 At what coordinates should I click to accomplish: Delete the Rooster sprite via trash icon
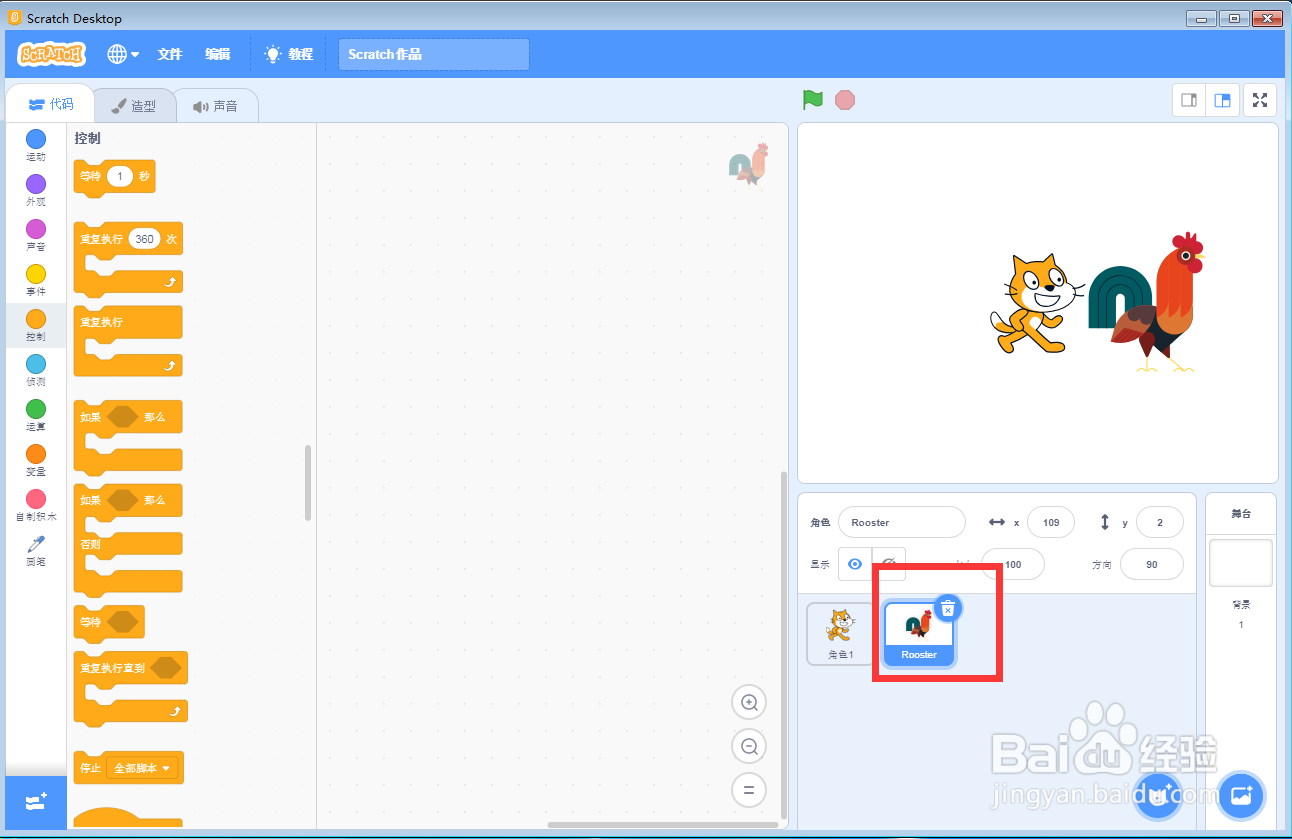(x=948, y=608)
